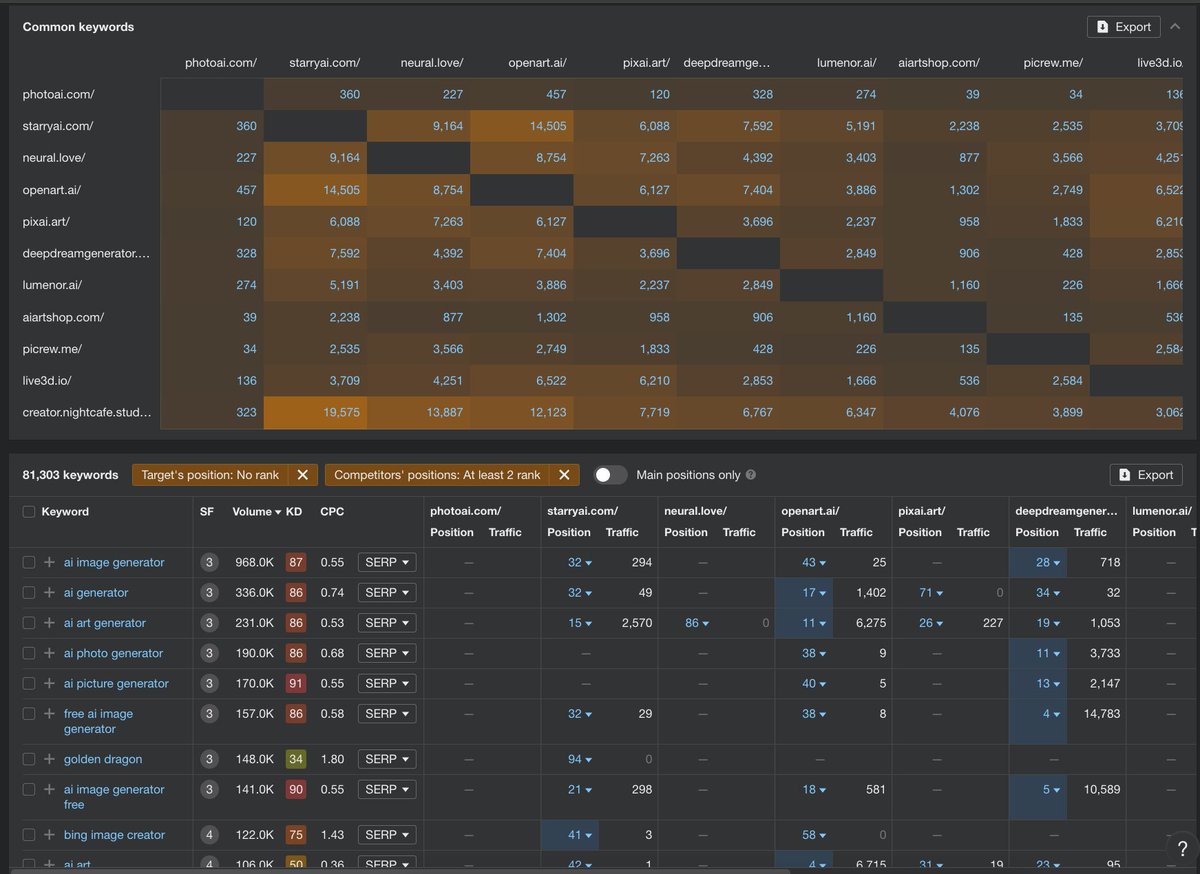This screenshot has width=1200, height=874.
Task: Sort table by KD column
Action: click(294, 511)
